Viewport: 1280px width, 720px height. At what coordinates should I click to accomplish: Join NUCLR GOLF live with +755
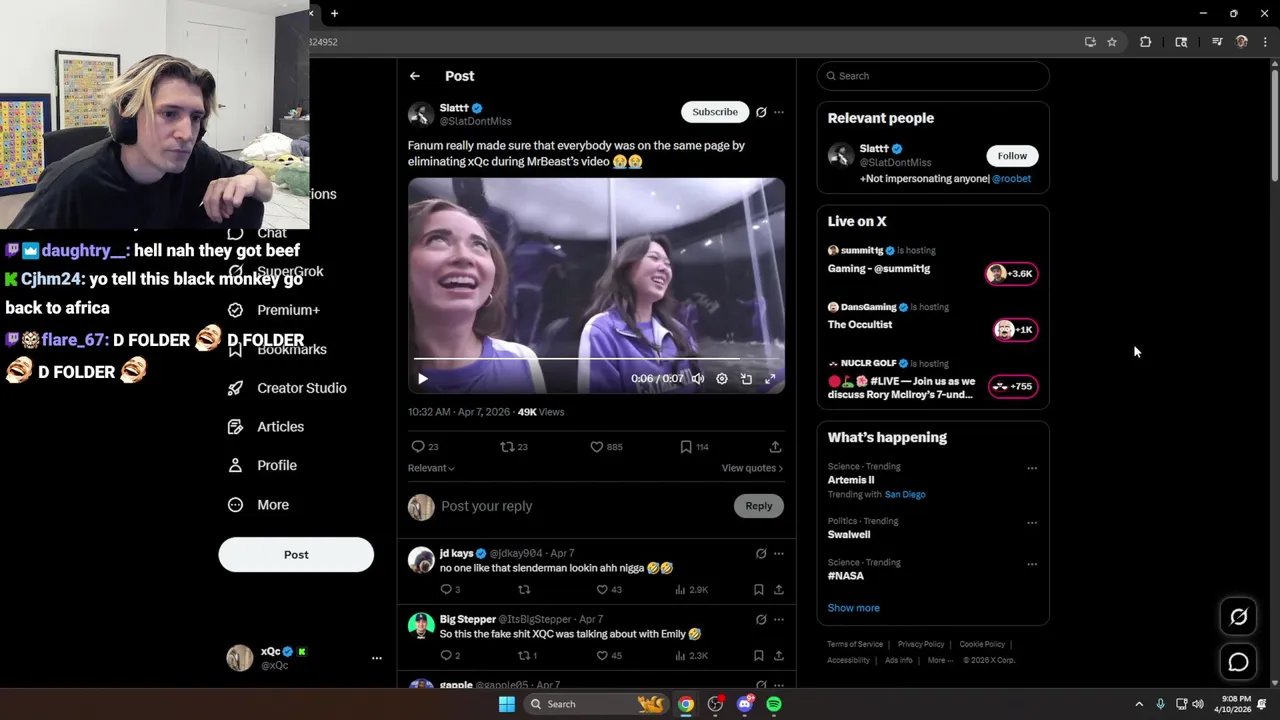tap(1013, 386)
